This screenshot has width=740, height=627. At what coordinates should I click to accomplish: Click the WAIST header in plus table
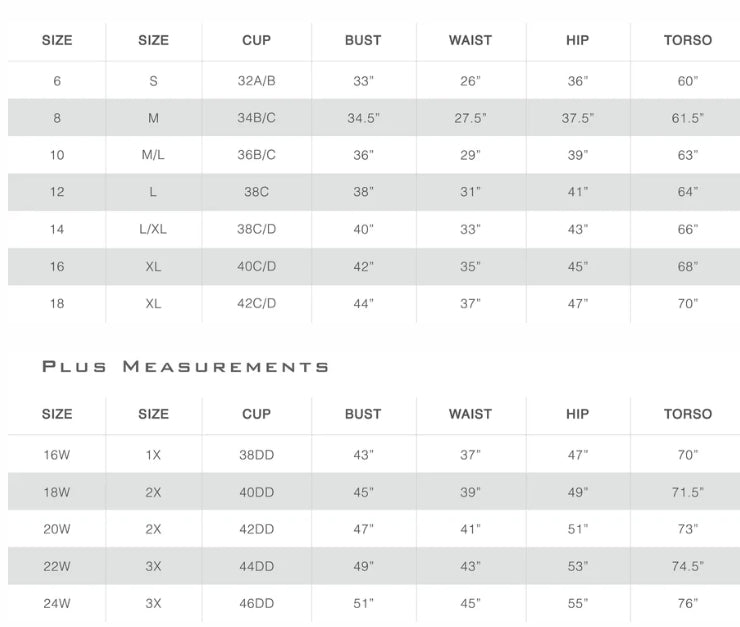coord(470,414)
